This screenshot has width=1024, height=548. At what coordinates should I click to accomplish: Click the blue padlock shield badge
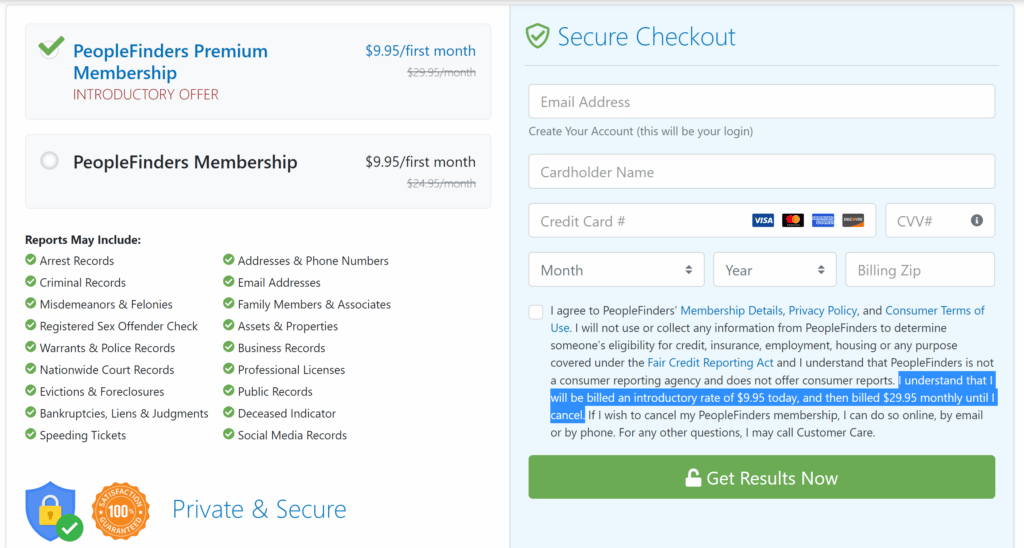[x=54, y=511]
